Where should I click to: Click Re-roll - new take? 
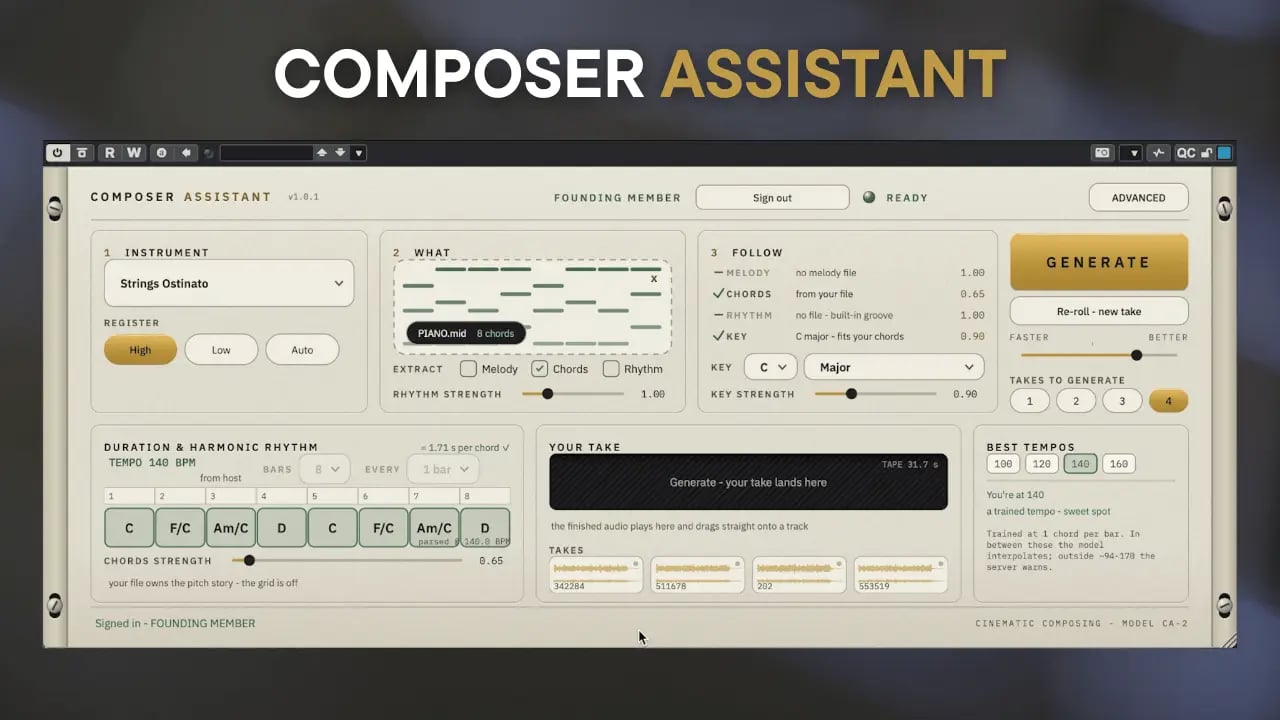tap(1098, 311)
